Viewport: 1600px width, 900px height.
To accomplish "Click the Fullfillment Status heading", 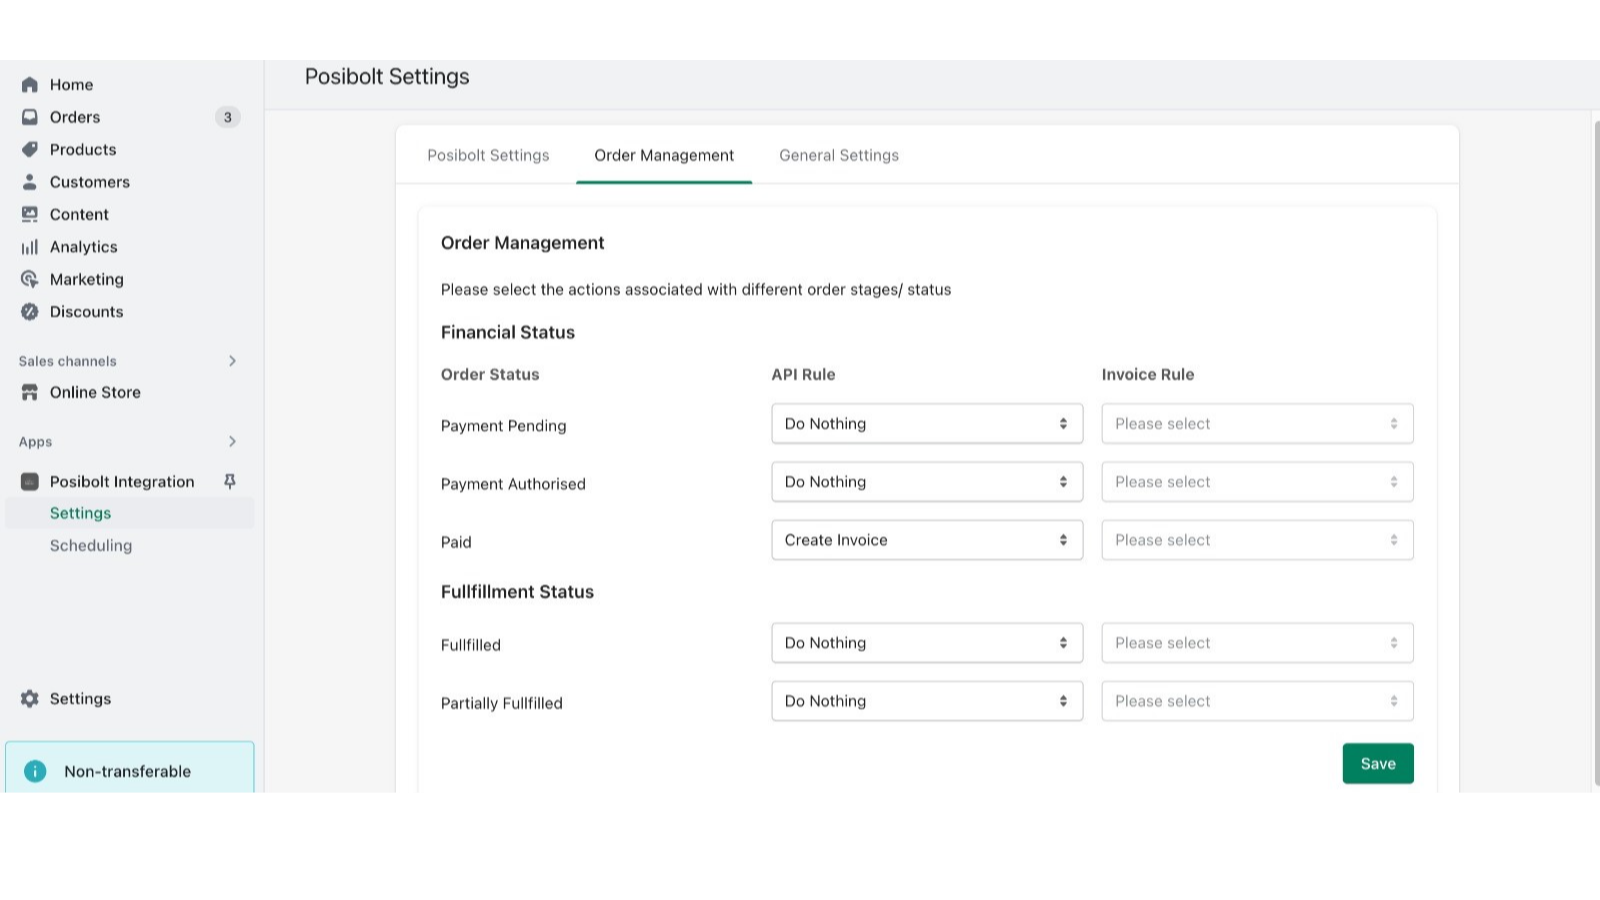I will point(517,592).
